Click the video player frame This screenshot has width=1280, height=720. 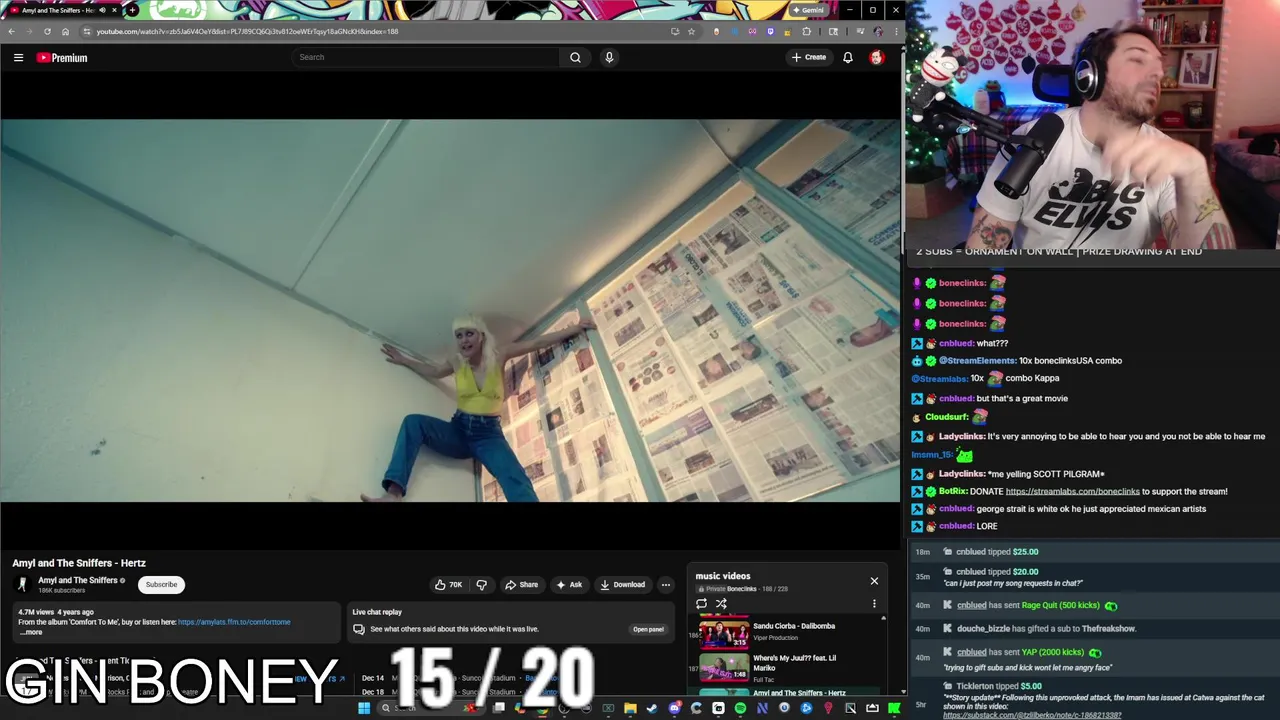(450, 310)
